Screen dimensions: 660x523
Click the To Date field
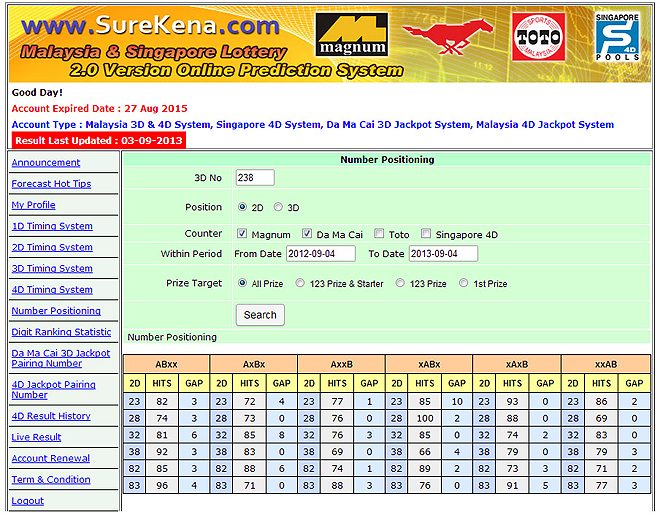(443, 254)
